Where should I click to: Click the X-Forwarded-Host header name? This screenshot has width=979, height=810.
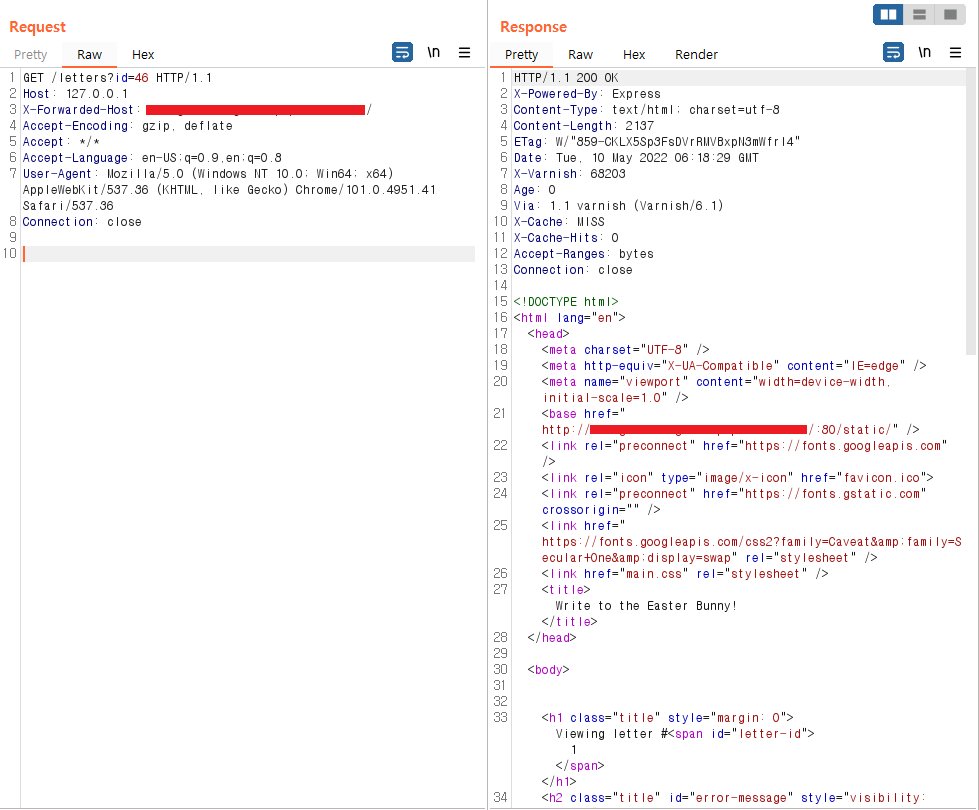point(78,110)
